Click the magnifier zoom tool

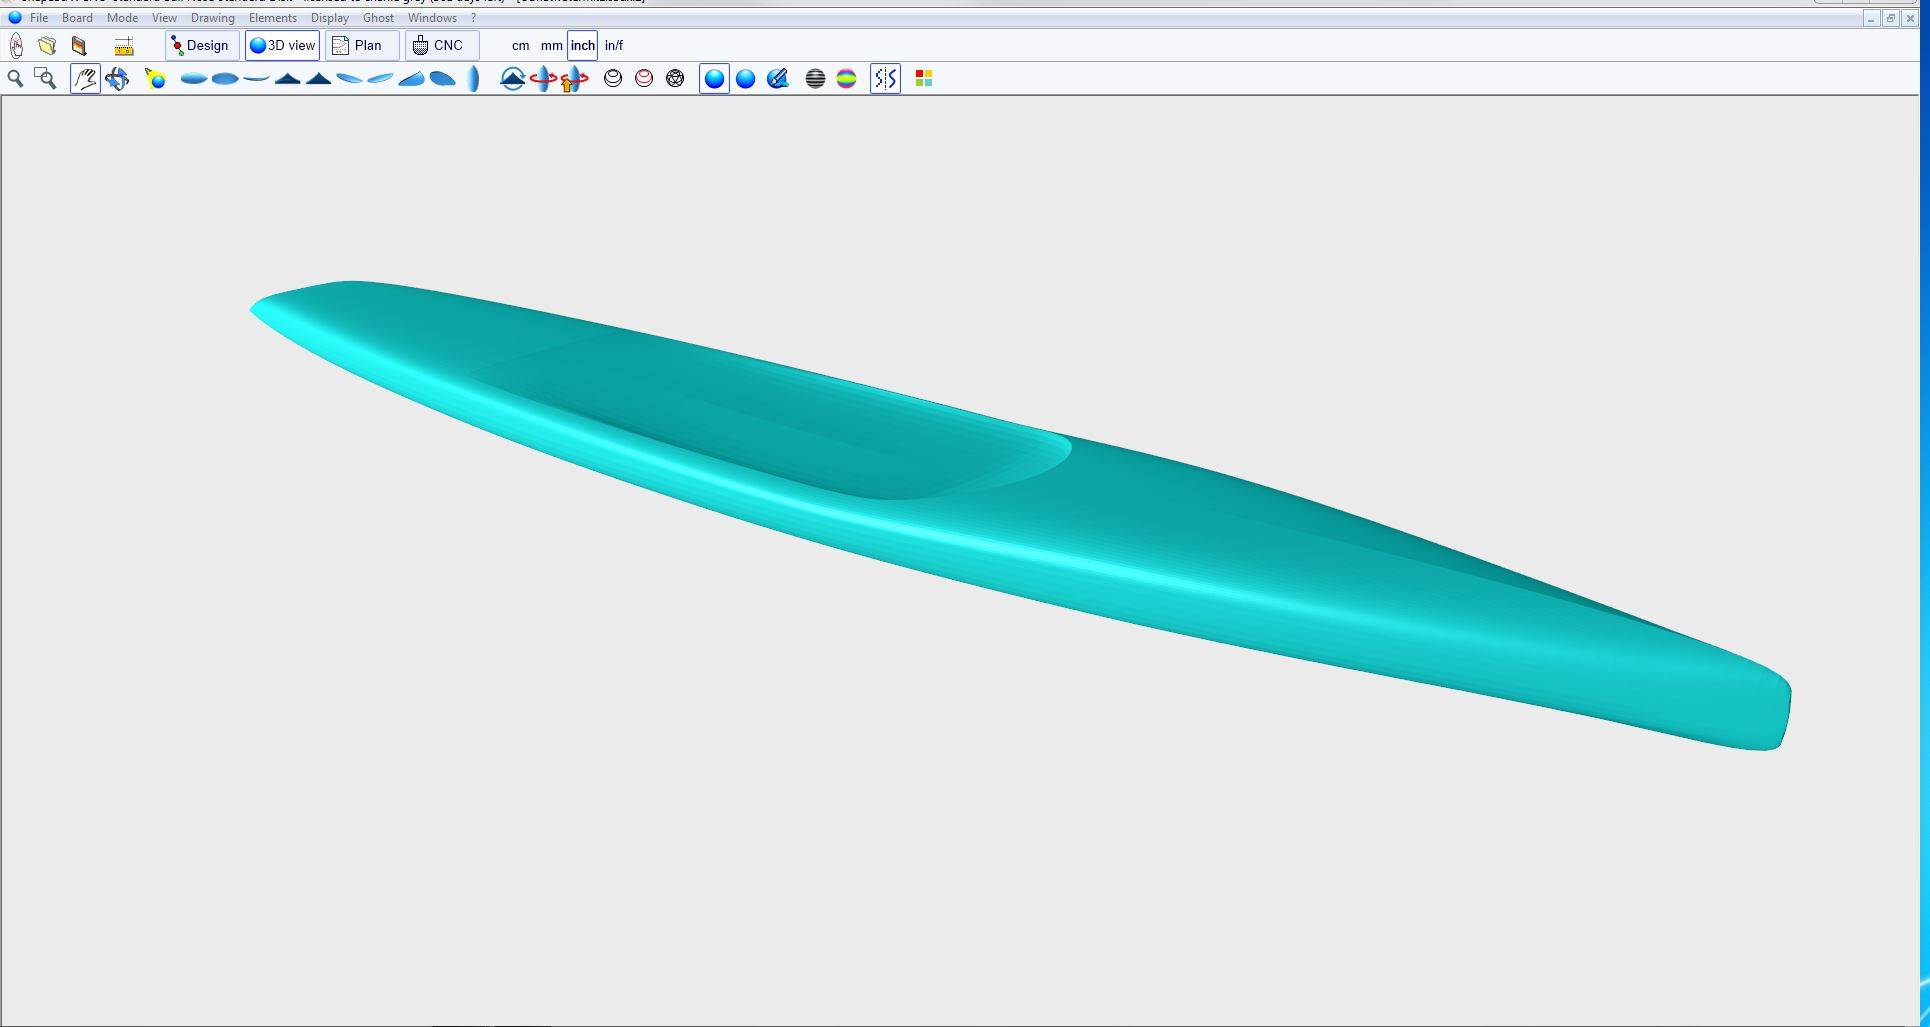coord(15,79)
